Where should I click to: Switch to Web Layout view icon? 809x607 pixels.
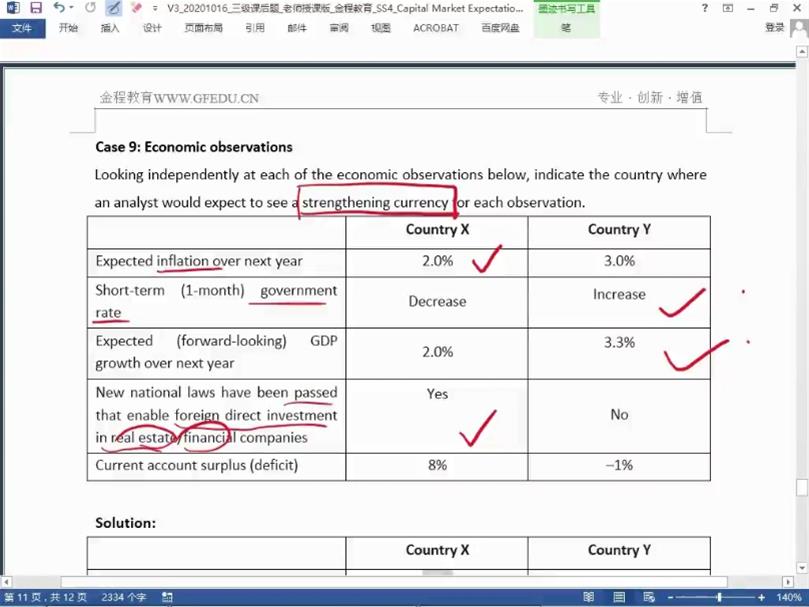(x=650, y=597)
